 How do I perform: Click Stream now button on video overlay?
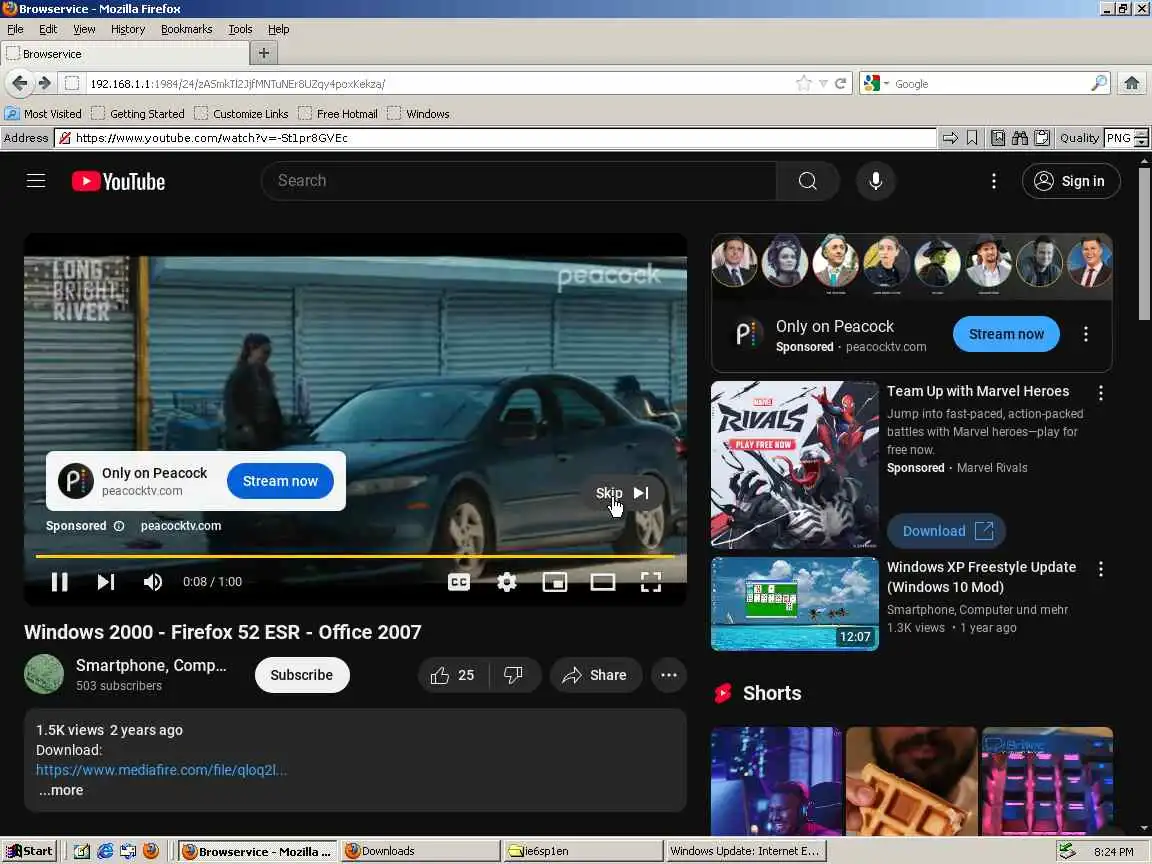[x=280, y=481]
